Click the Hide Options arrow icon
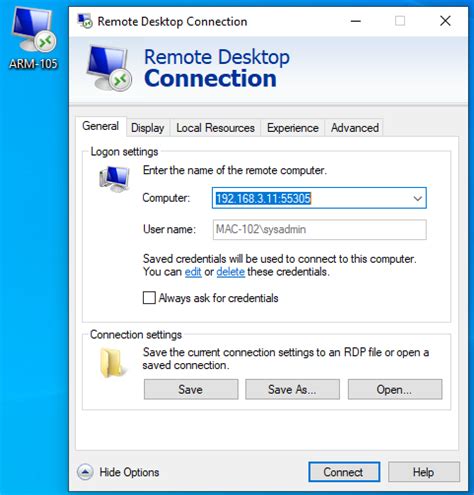 click(85, 472)
